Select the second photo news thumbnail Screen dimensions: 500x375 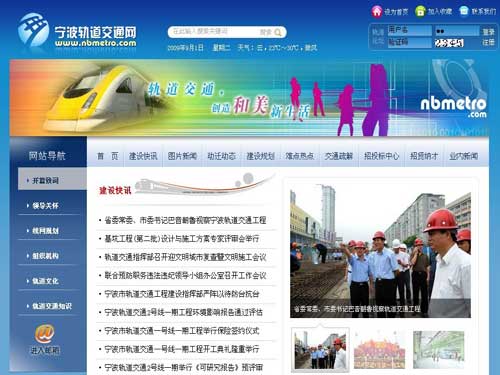pos(379,350)
